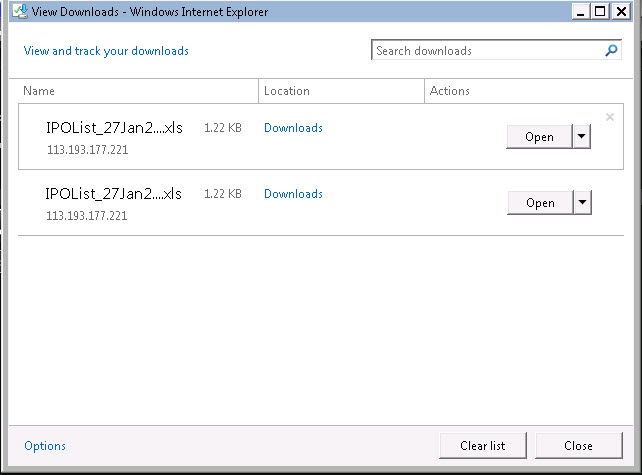Select first IPOList_27Jan2....xls file name

pyautogui.click(x=114, y=128)
